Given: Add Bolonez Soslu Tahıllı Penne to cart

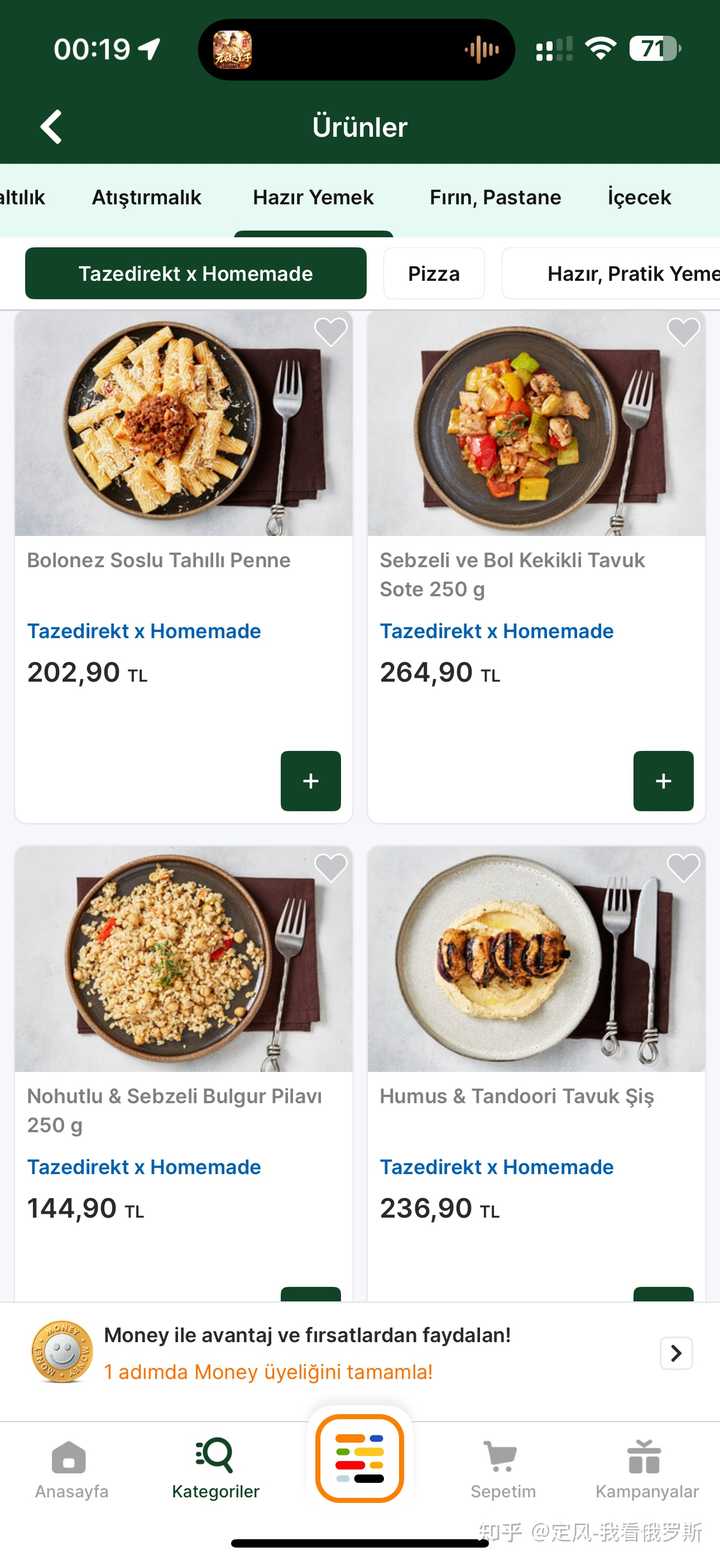Looking at the screenshot, I should coord(310,781).
